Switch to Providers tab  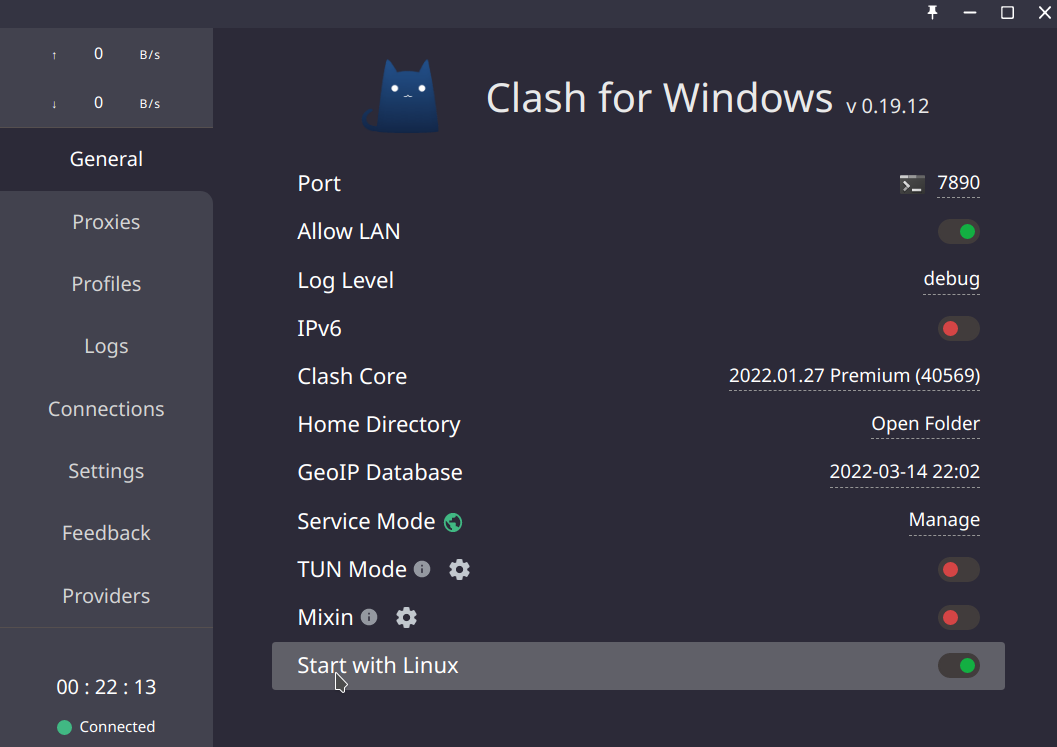point(107,596)
